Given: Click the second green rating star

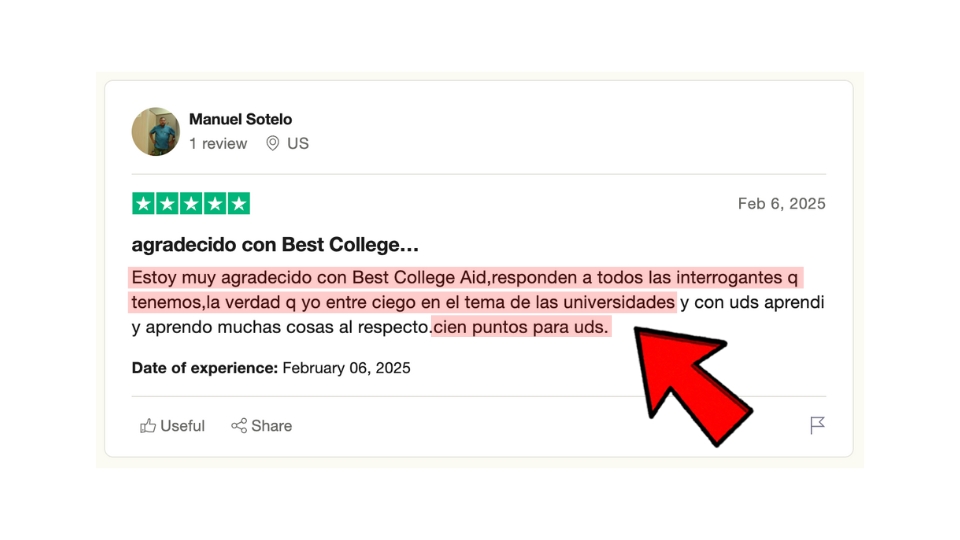Looking at the screenshot, I should pyautogui.click(x=167, y=203).
